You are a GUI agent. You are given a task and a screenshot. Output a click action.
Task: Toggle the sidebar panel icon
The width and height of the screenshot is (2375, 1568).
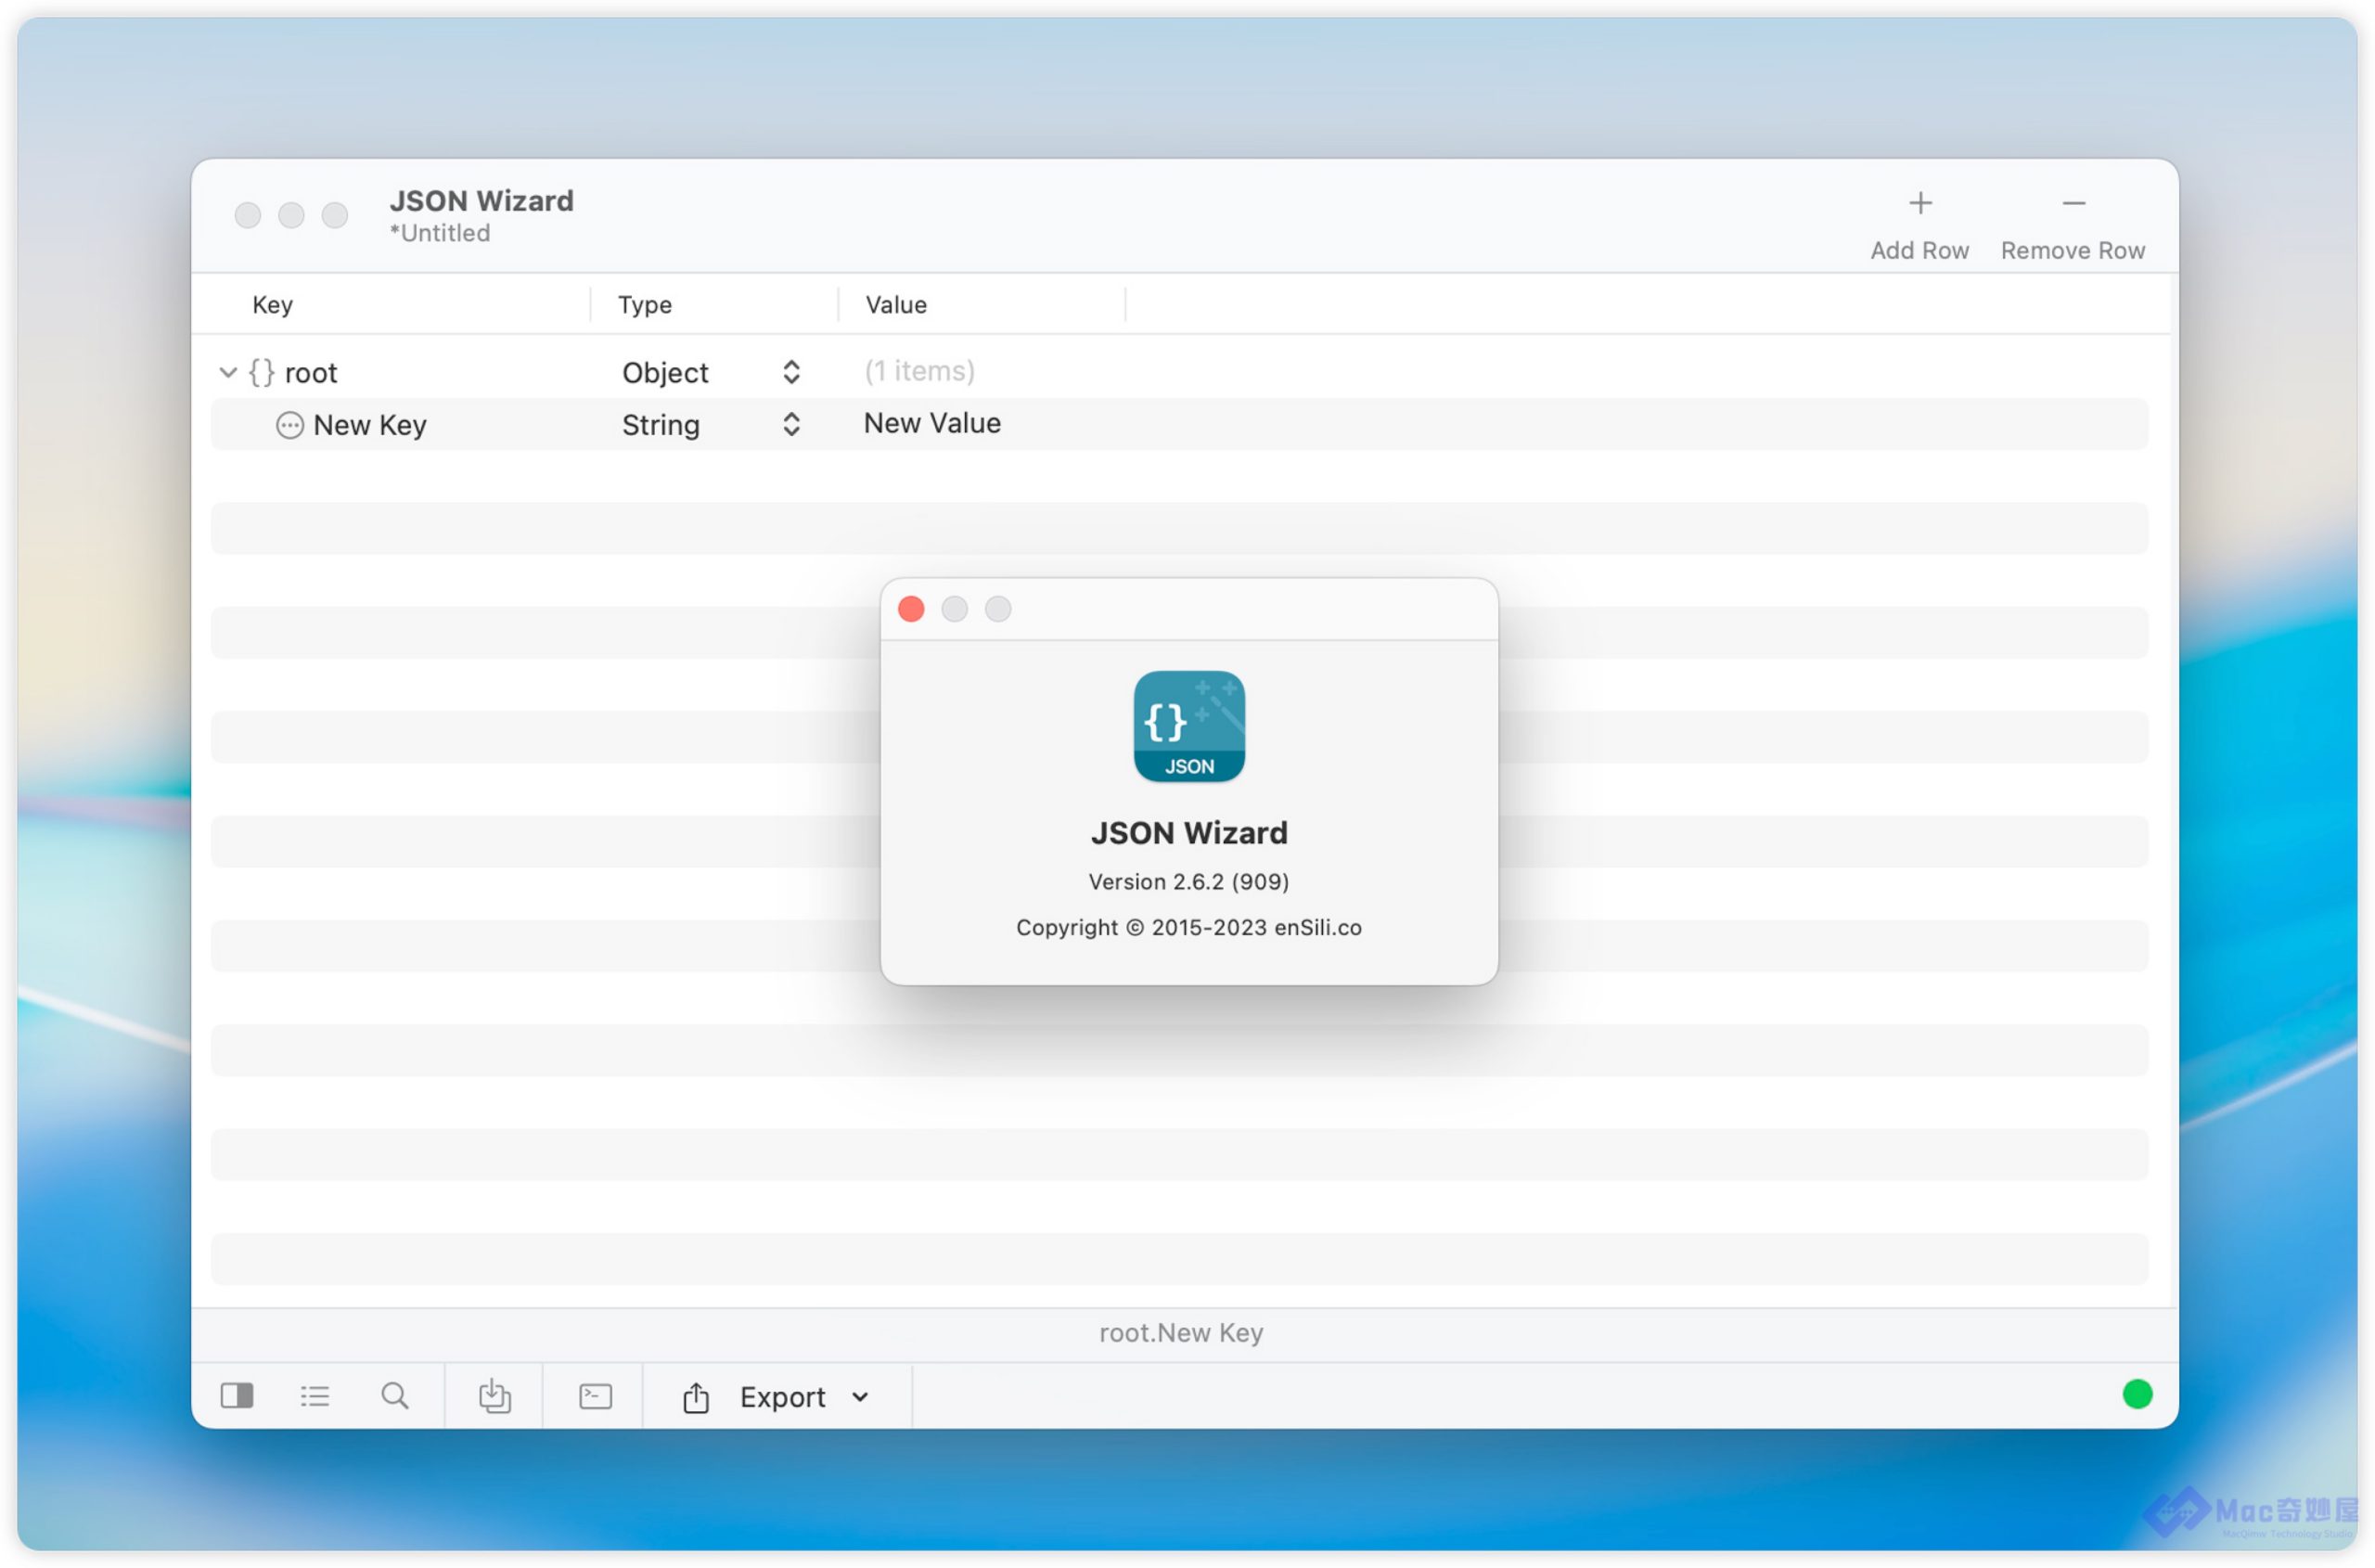(x=237, y=1395)
